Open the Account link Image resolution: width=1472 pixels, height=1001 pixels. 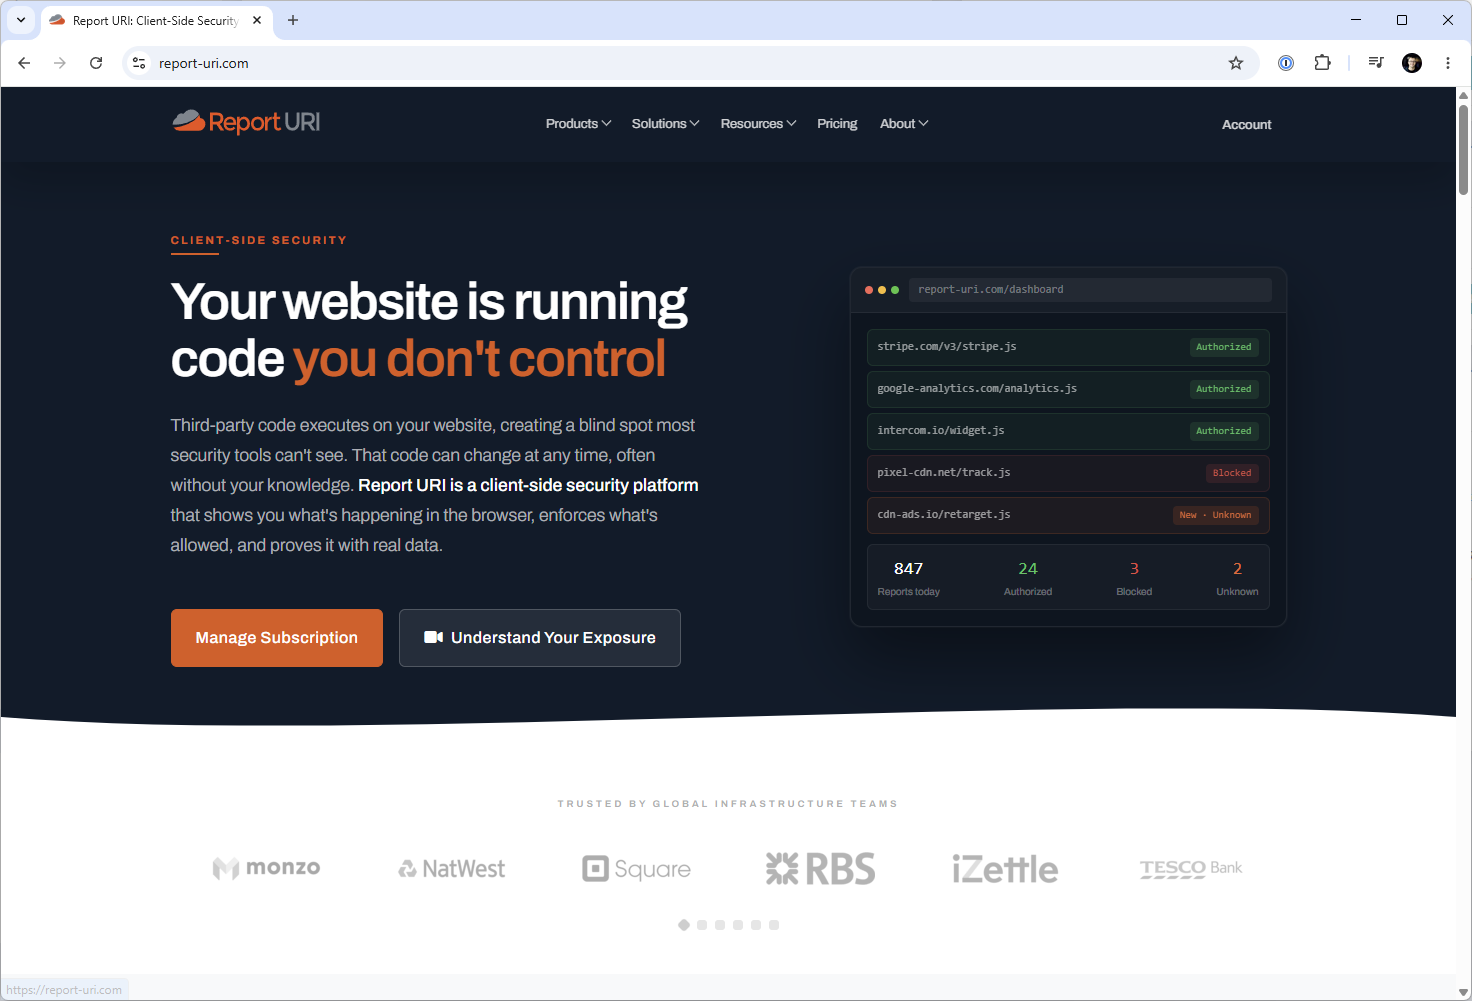click(x=1247, y=125)
